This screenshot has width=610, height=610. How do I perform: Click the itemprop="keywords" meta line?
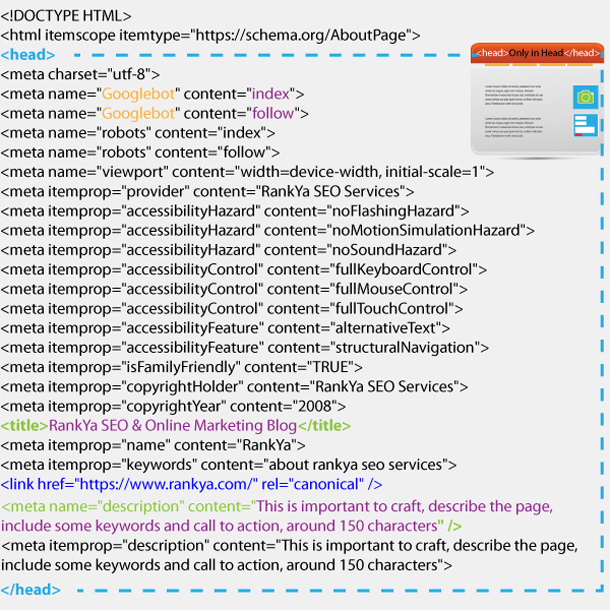(x=229, y=465)
